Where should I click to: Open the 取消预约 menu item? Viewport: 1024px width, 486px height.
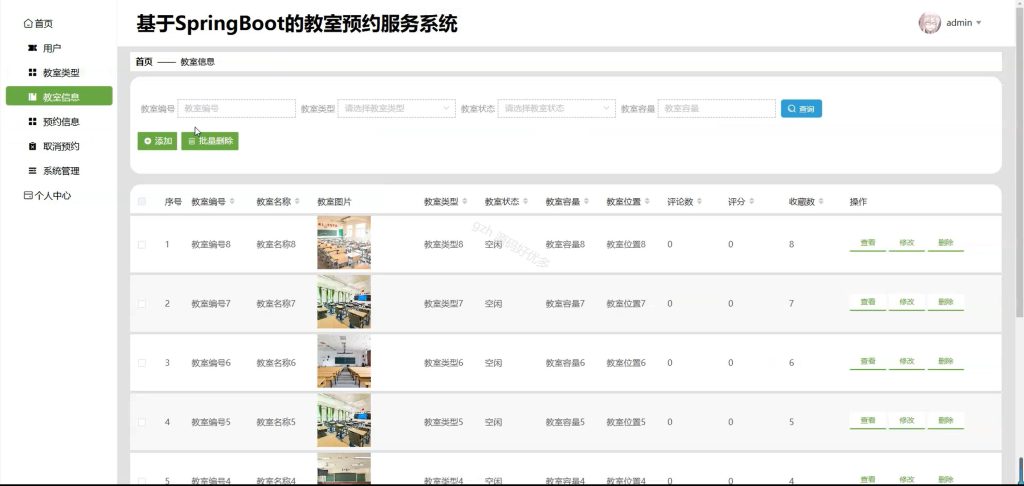59,146
